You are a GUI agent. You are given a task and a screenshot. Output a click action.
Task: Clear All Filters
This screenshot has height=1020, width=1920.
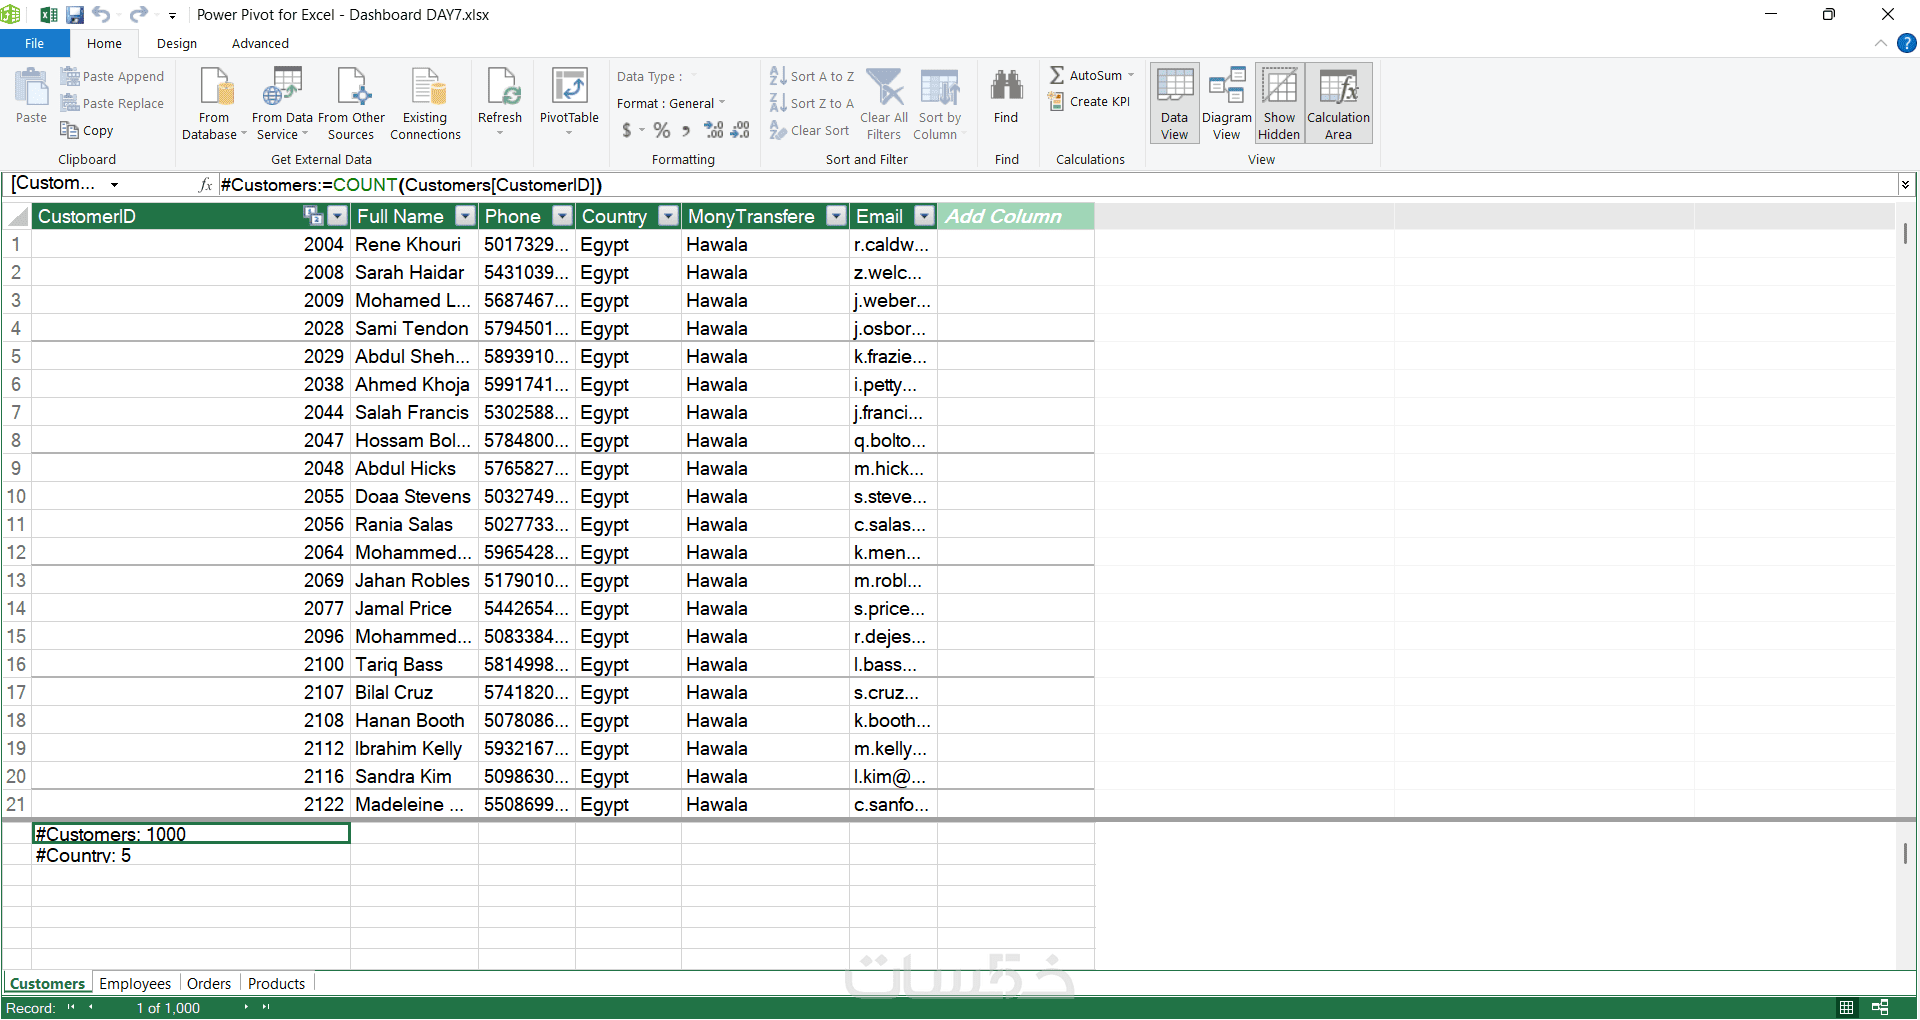pos(886,104)
